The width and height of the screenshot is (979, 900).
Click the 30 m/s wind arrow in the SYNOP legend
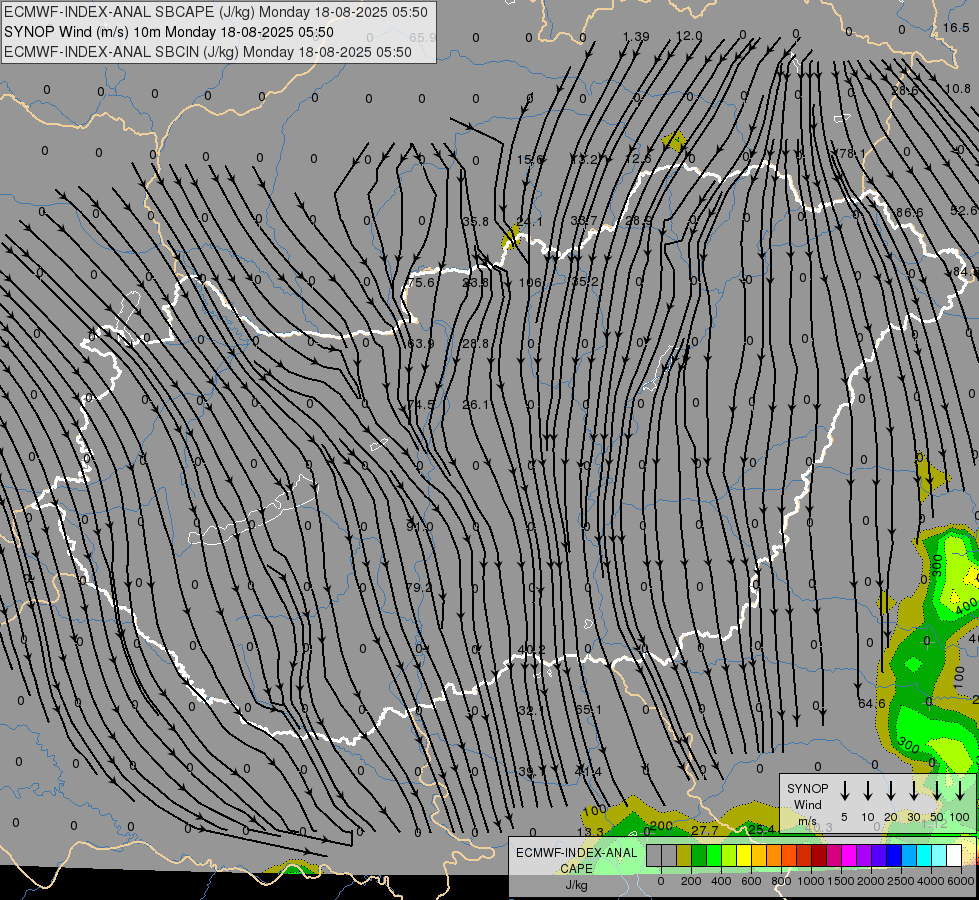click(x=913, y=790)
